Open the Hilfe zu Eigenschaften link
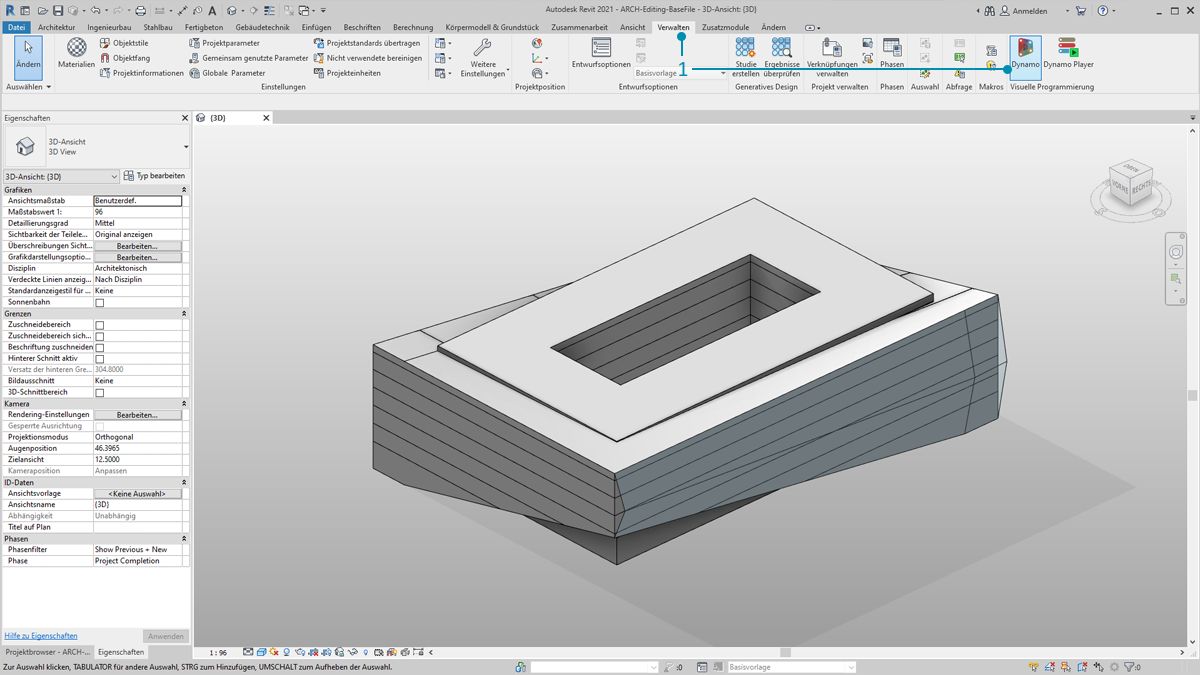This screenshot has height=675, width=1200. (41, 636)
